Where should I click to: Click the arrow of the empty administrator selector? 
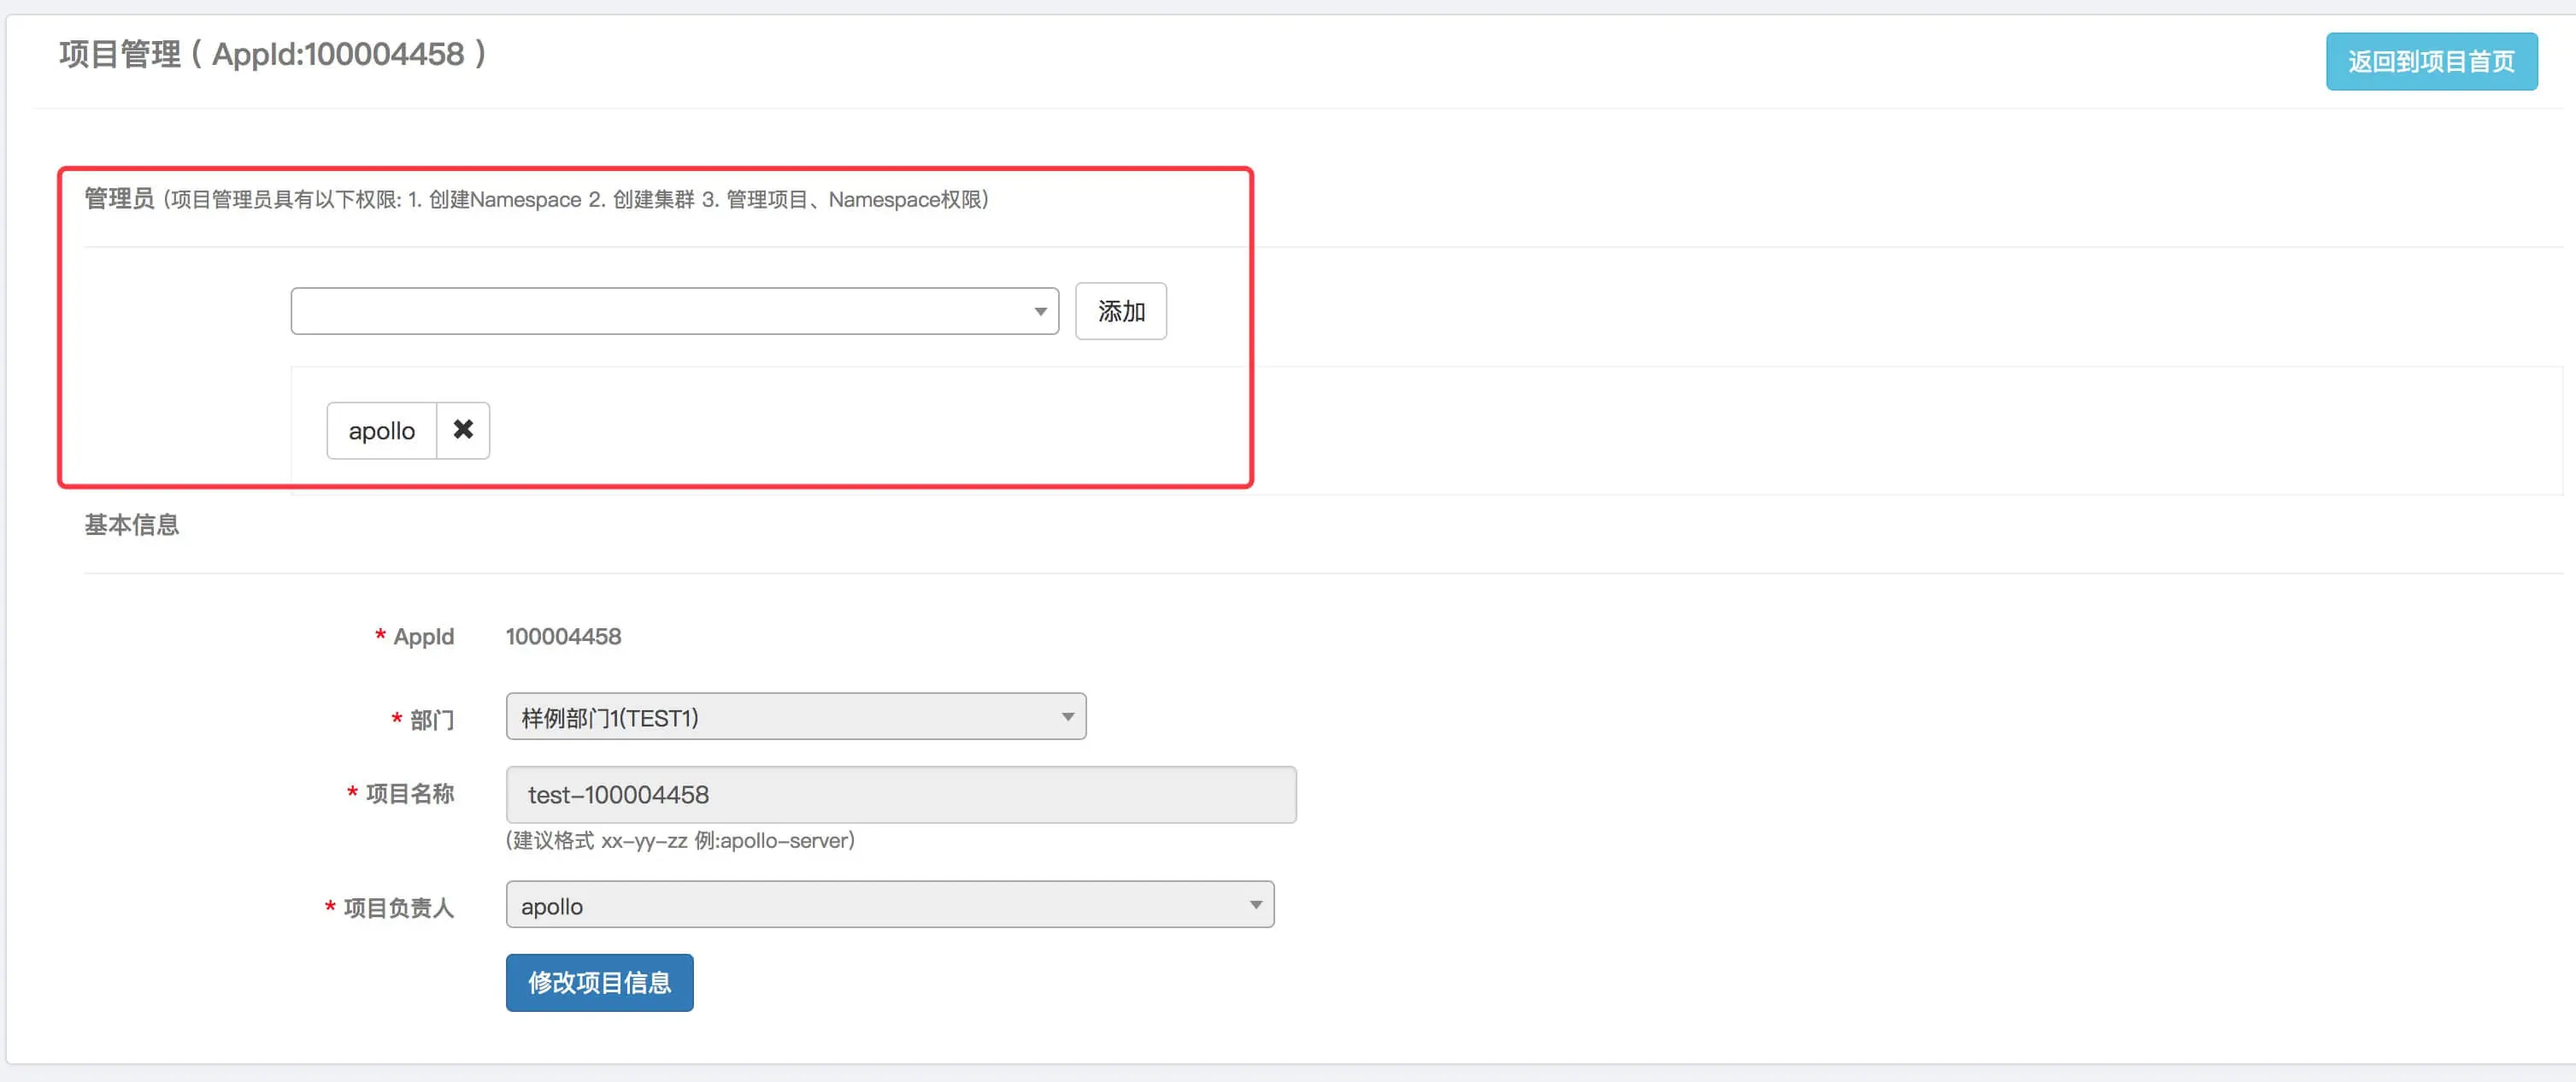point(1040,312)
